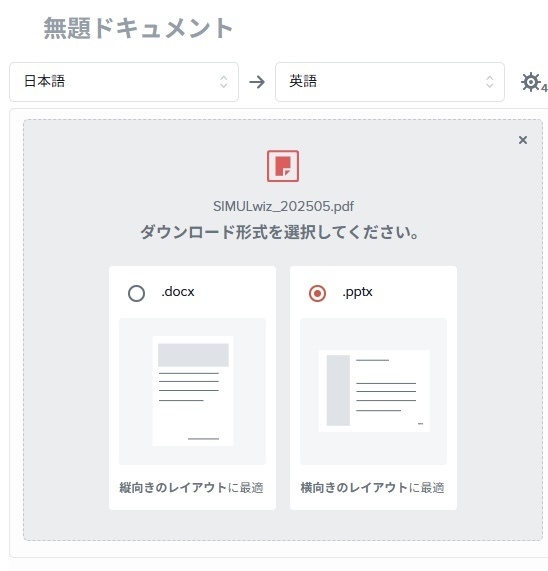This screenshot has width=548, height=571.
Task: Select the .pptx radio button
Action: pyautogui.click(x=317, y=293)
